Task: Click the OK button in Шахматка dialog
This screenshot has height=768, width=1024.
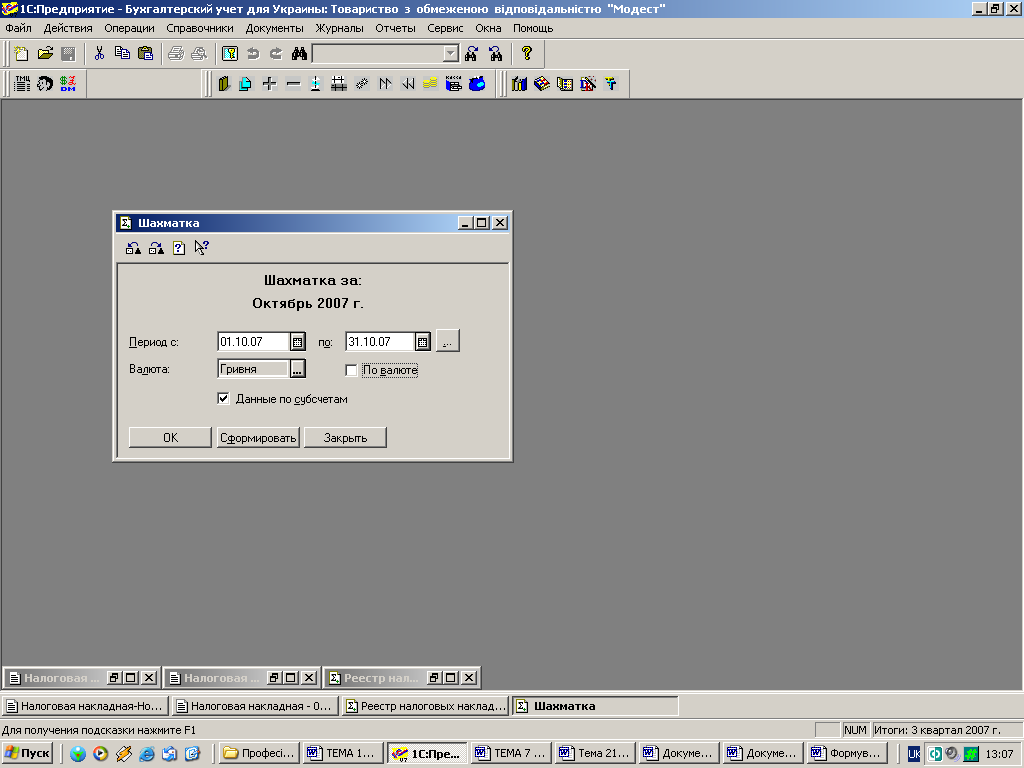Action: coord(170,438)
